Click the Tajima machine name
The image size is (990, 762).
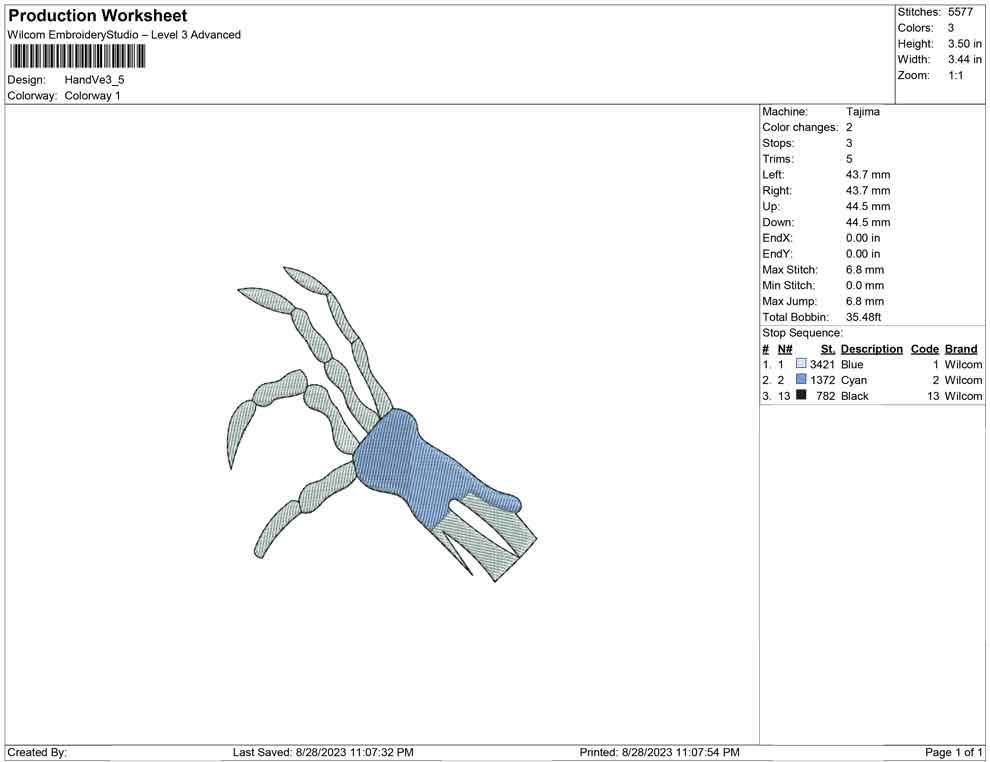(x=862, y=111)
